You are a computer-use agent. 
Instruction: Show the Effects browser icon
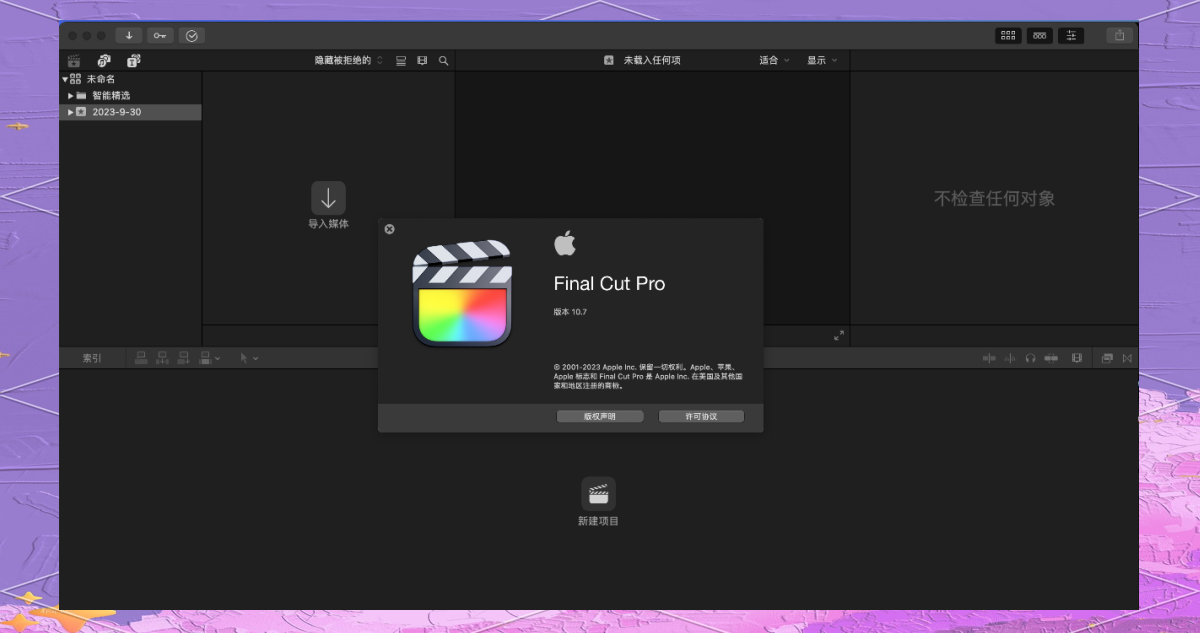1107,358
